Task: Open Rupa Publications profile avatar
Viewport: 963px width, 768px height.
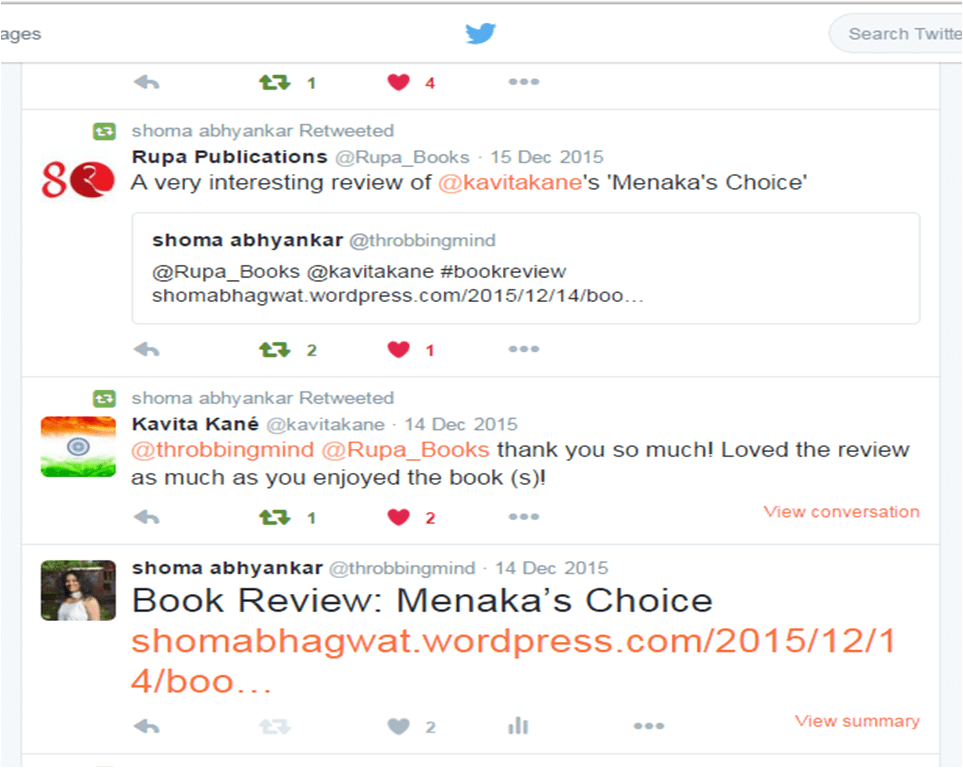Action: tap(78, 179)
